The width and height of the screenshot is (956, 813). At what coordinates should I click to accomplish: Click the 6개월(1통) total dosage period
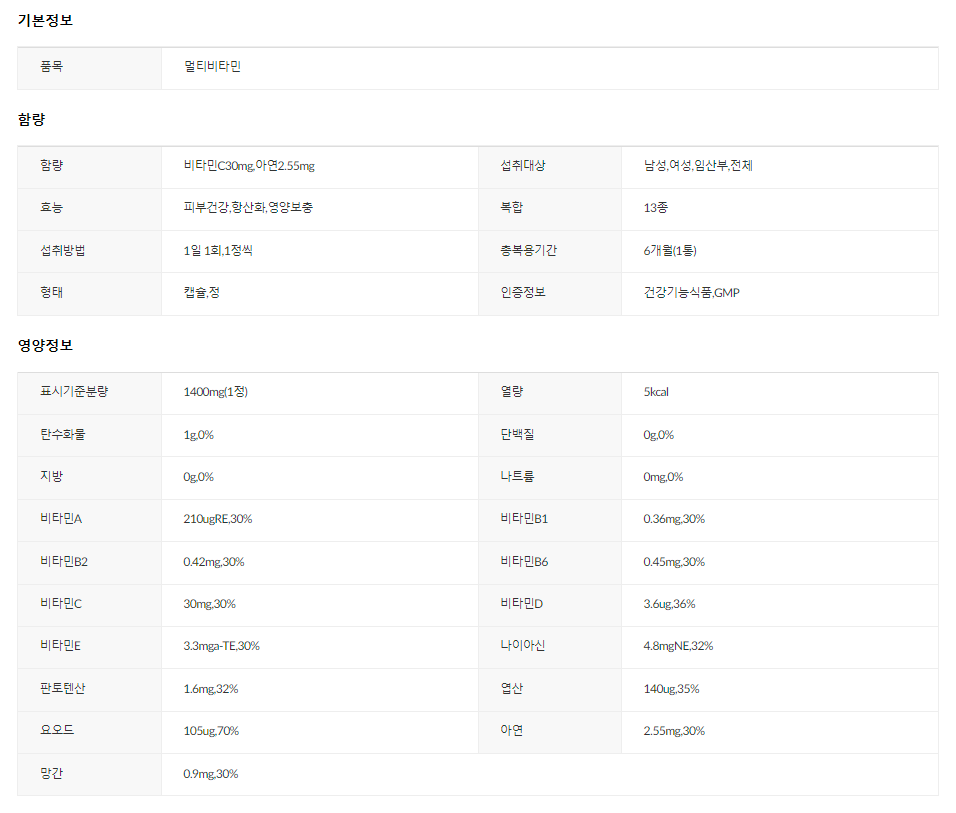(x=677, y=250)
